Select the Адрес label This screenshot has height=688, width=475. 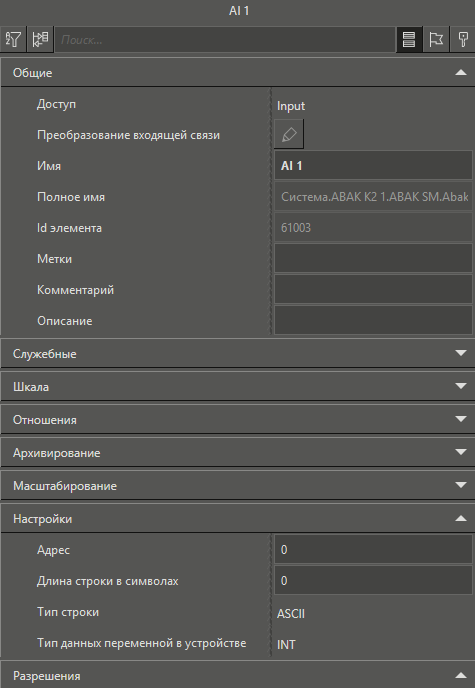click(x=53, y=550)
